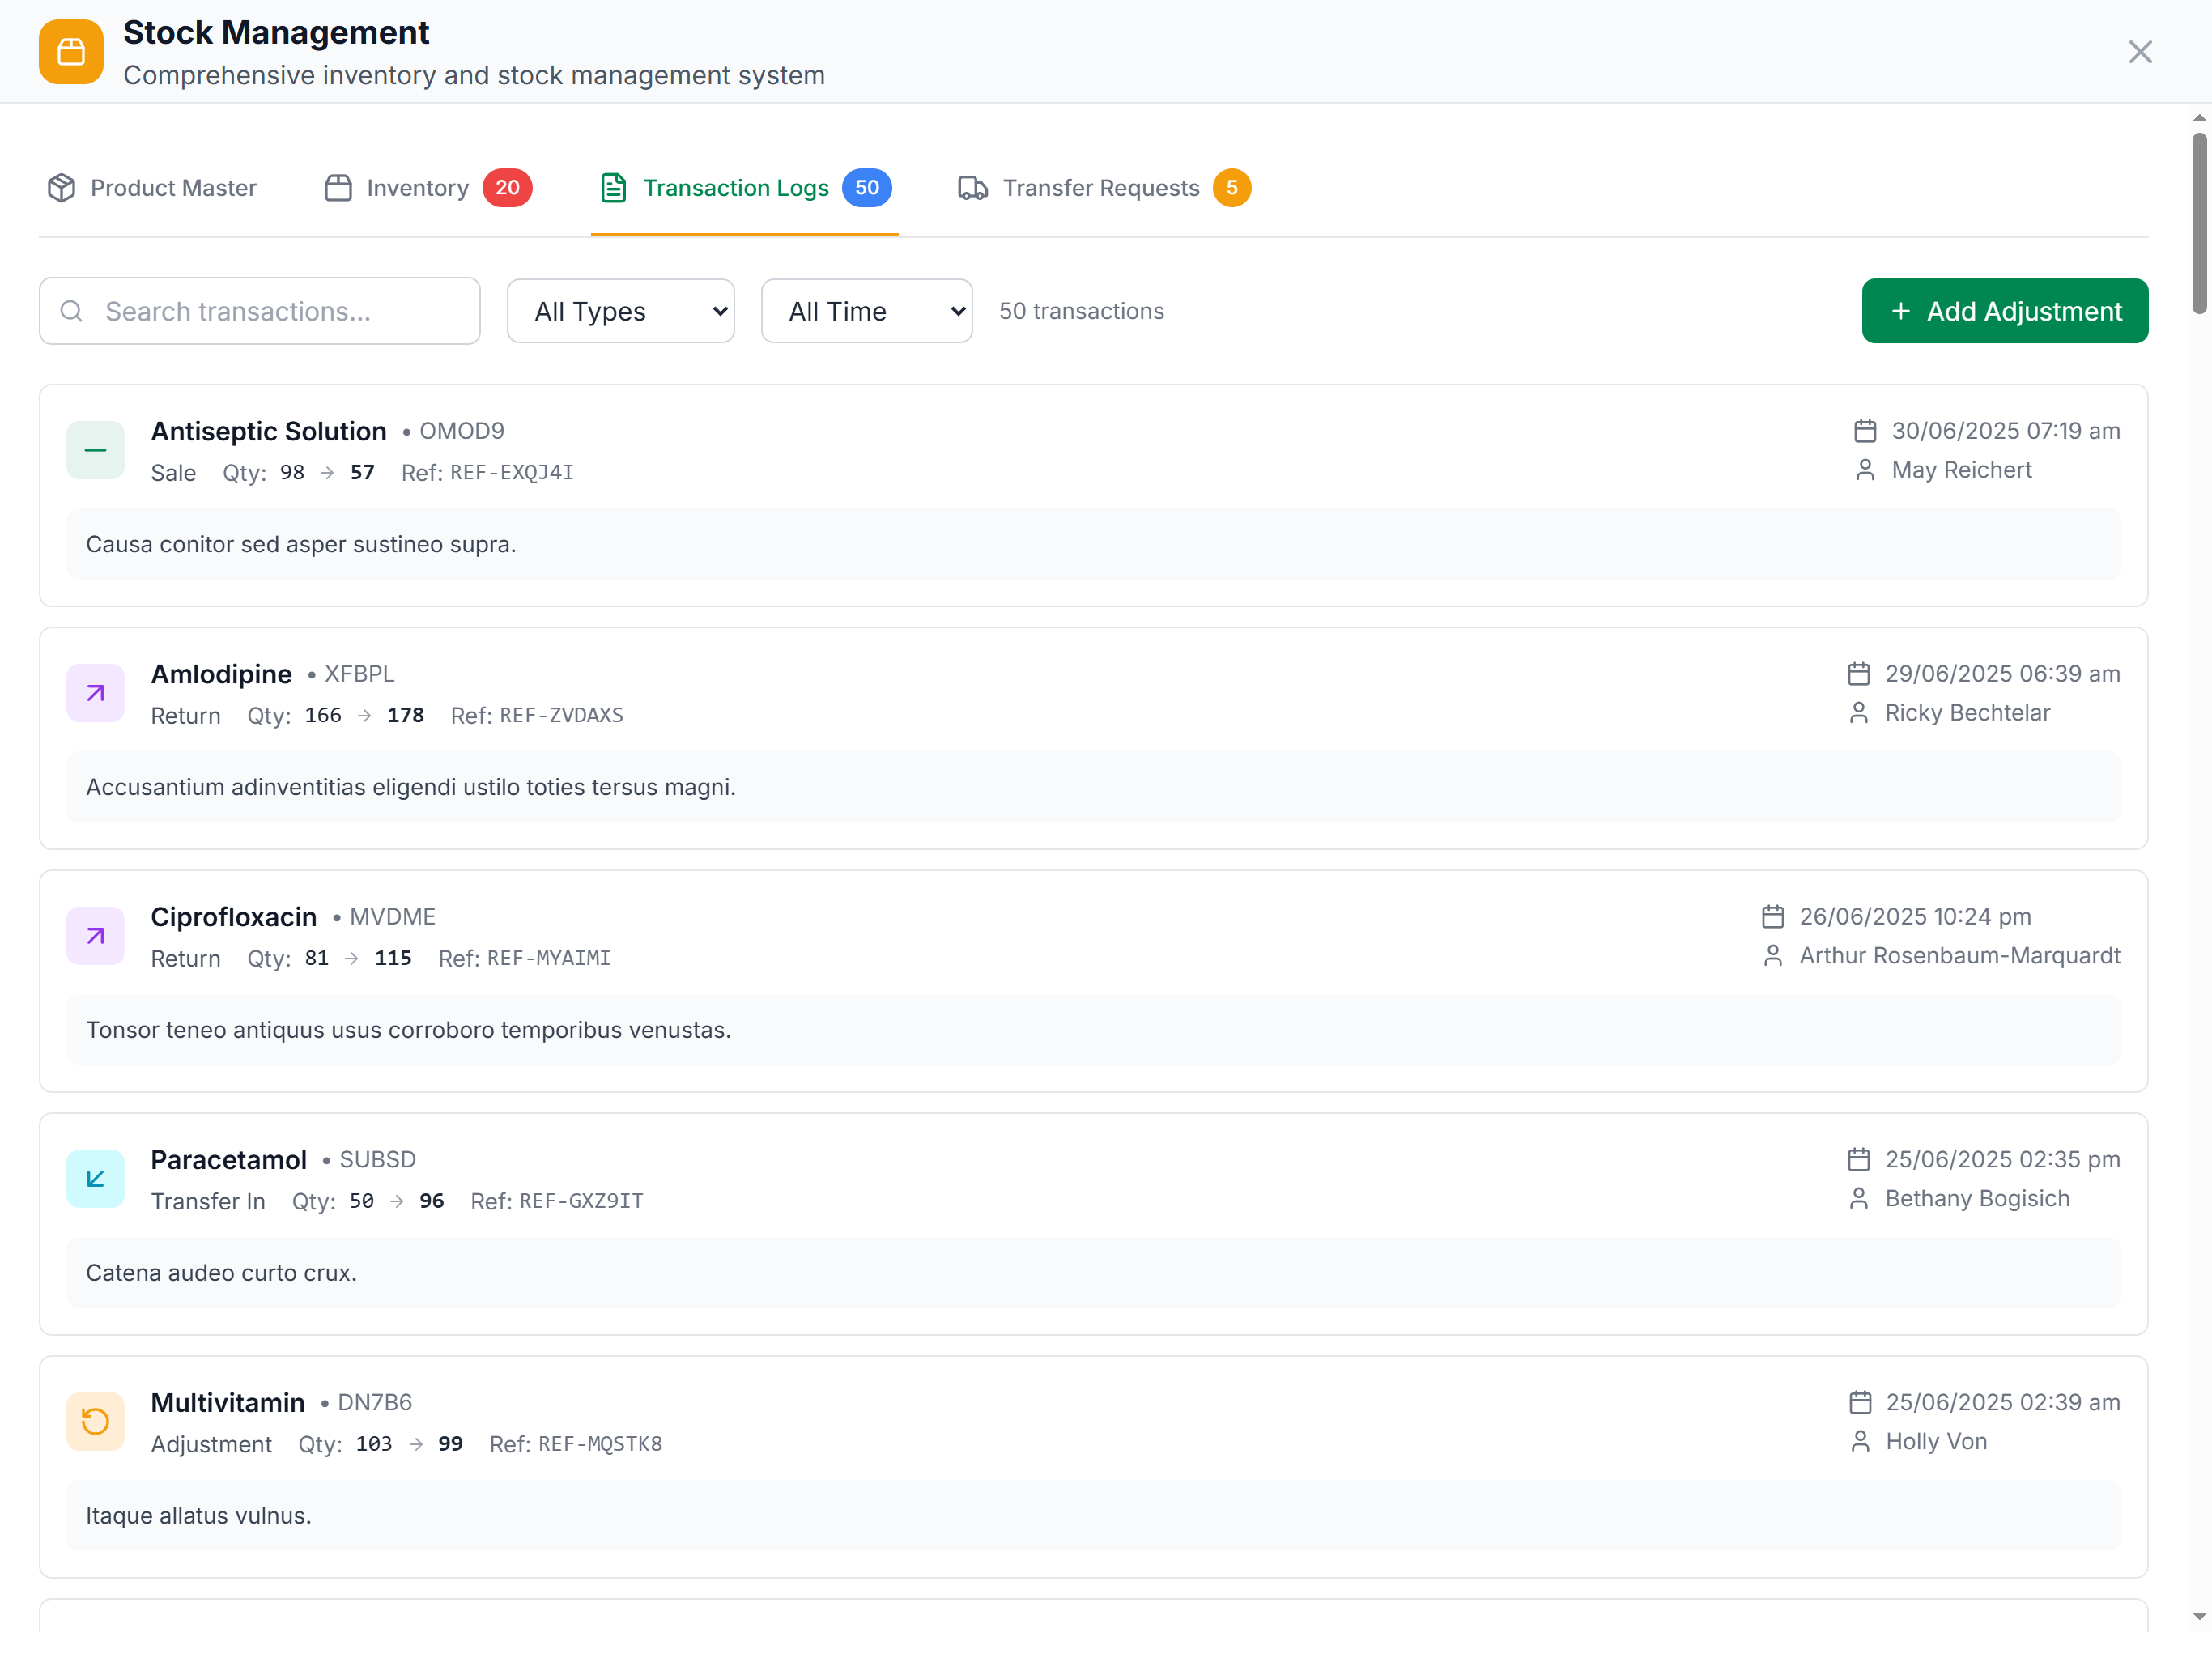Switch to the Product Master tab
Screen dimensions: 2212x1658
point(152,188)
